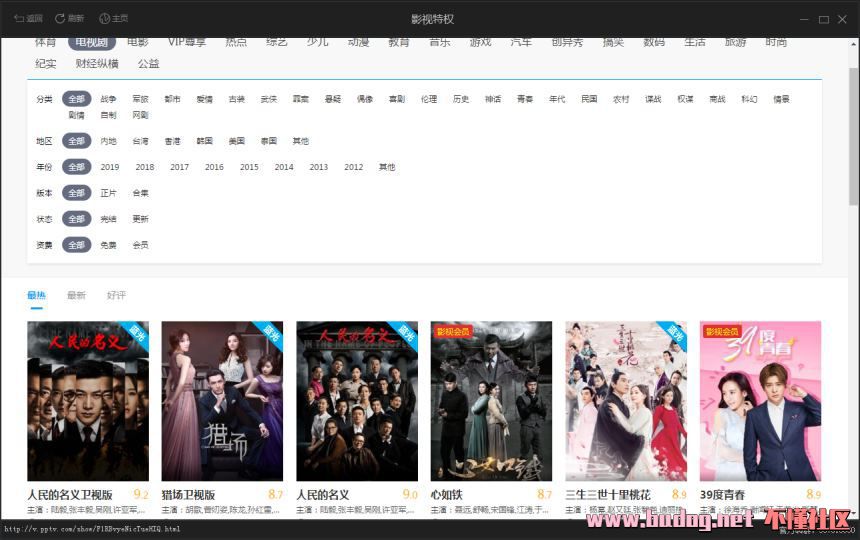Filter category by 科幻

(x=749, y=99)
